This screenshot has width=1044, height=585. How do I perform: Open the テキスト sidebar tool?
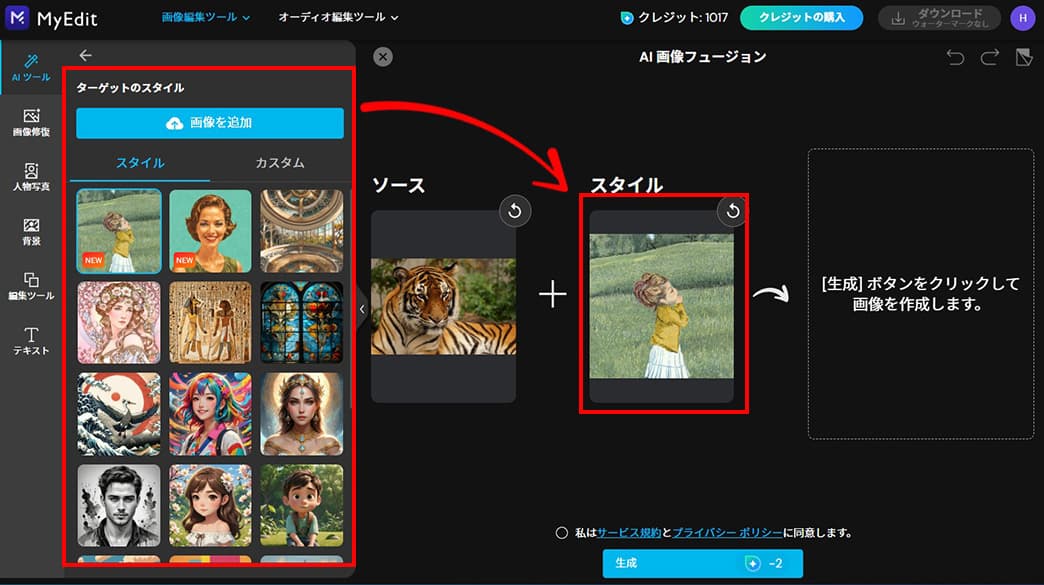tap(31, 341)
